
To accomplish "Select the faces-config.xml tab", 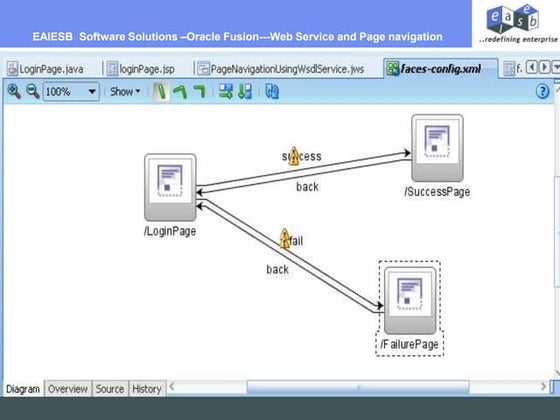I will (x=441, y=68).
